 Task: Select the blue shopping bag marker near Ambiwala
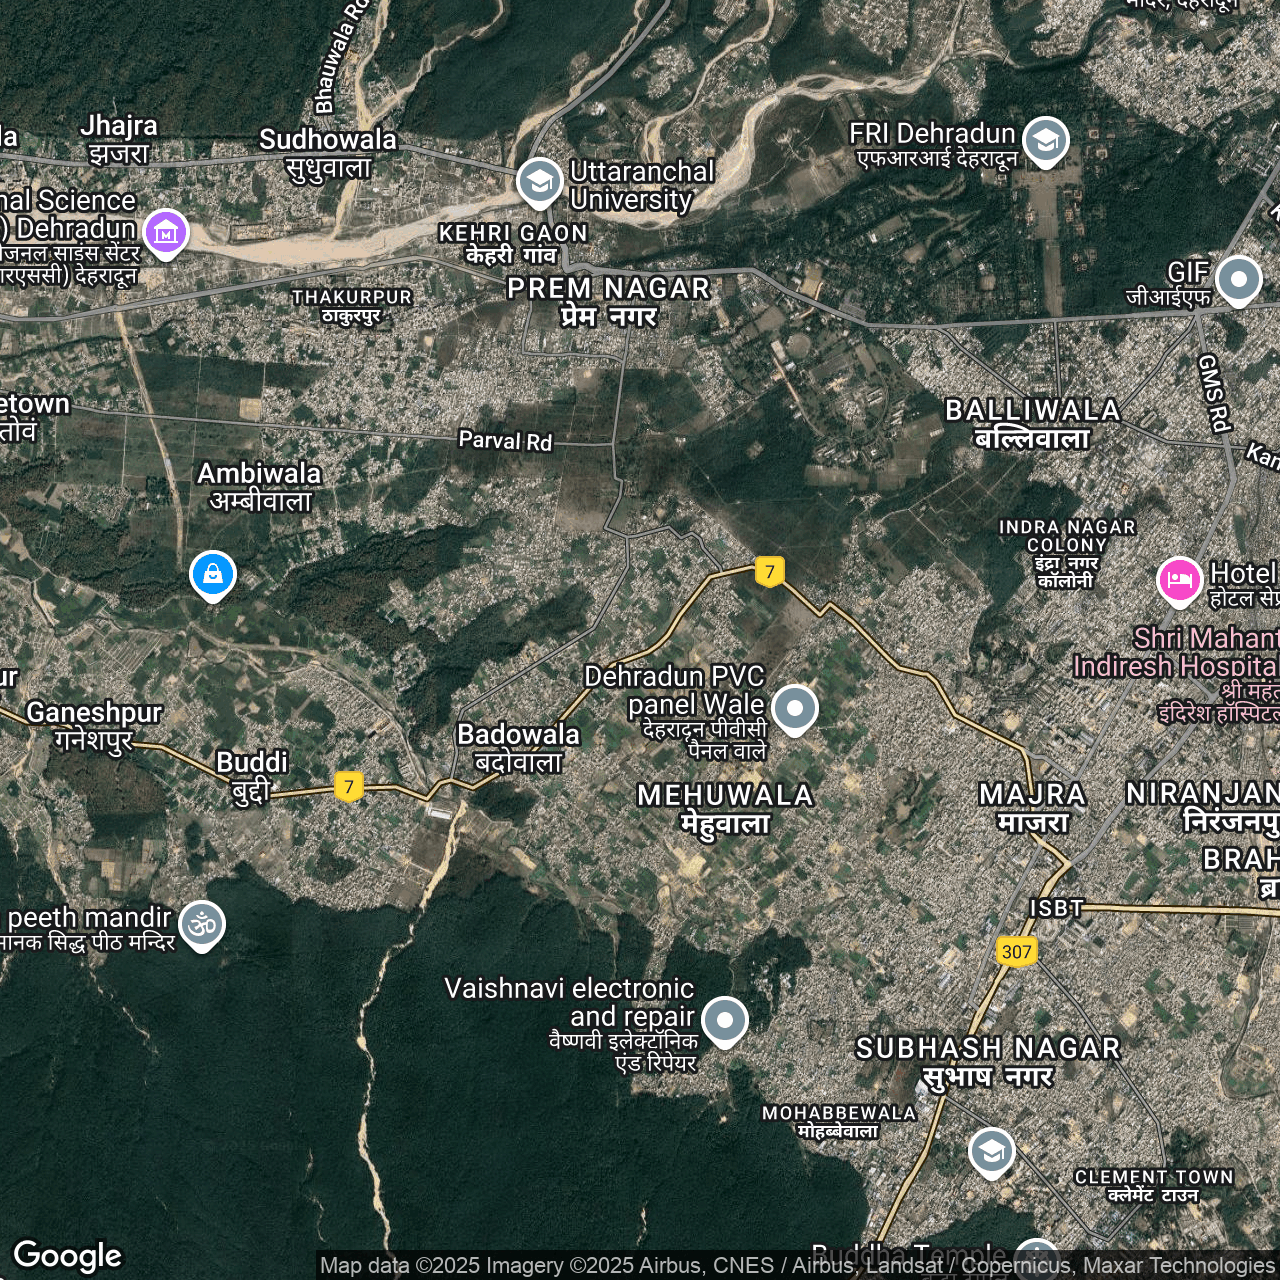[213, 575]
